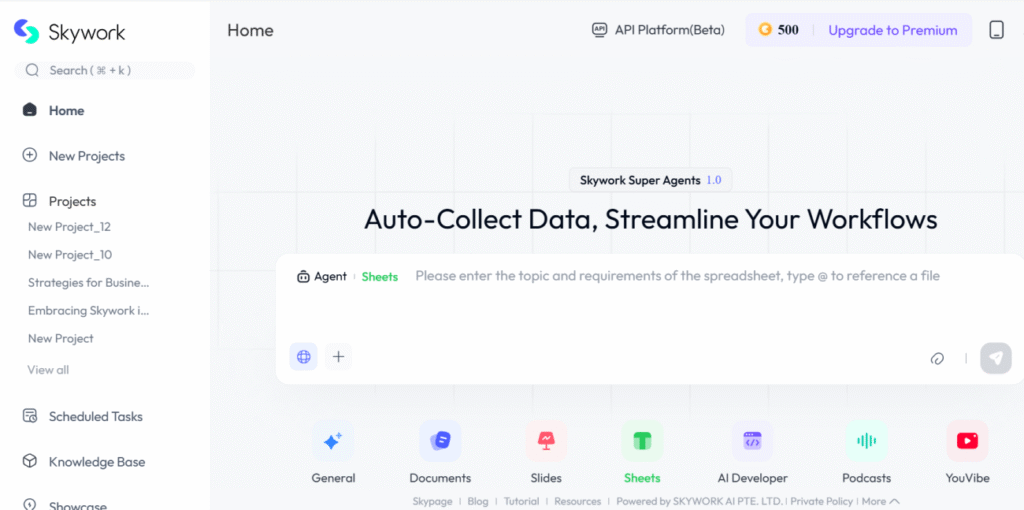Screen dimensions: 1024x510
Task: Open the Documents agent
Action: coord(440,441)
